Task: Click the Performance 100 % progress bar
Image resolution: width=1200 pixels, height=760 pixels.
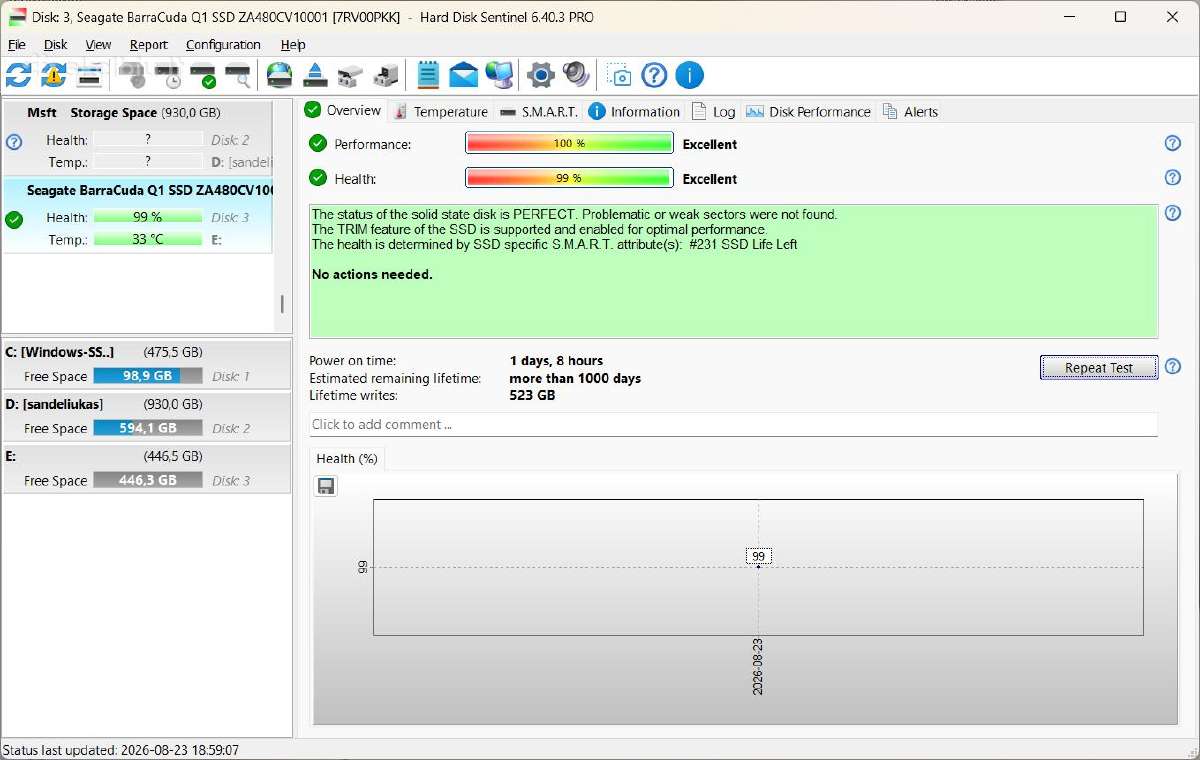Action: (569, 143)
